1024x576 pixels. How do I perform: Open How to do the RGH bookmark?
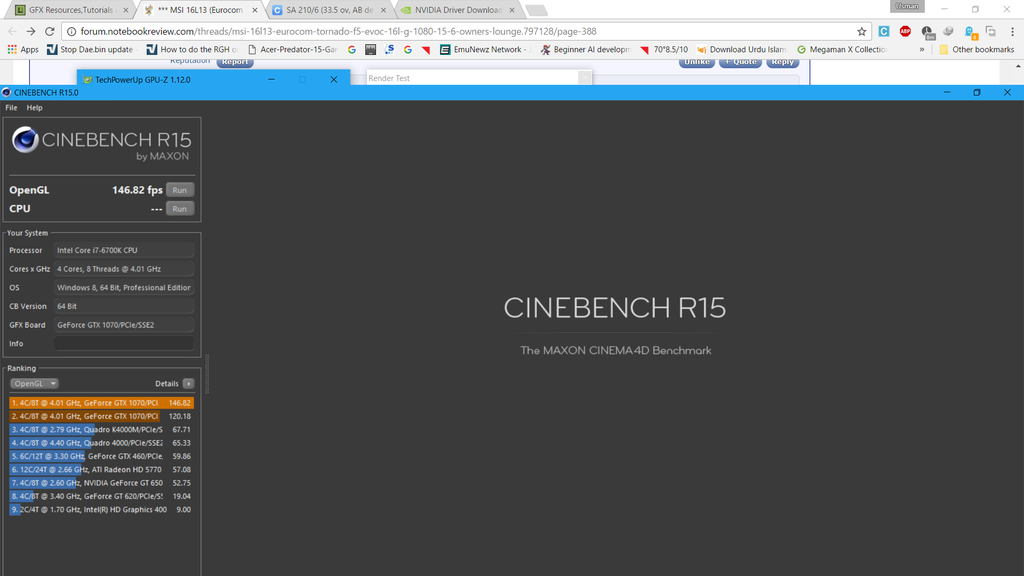[x=192, y=50]
